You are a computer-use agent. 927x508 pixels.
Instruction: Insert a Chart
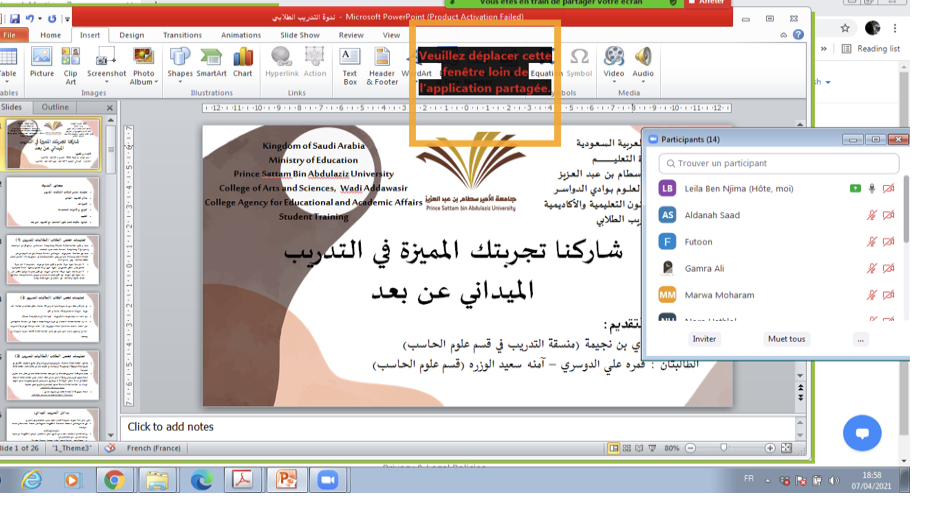(x=243, y=61)
